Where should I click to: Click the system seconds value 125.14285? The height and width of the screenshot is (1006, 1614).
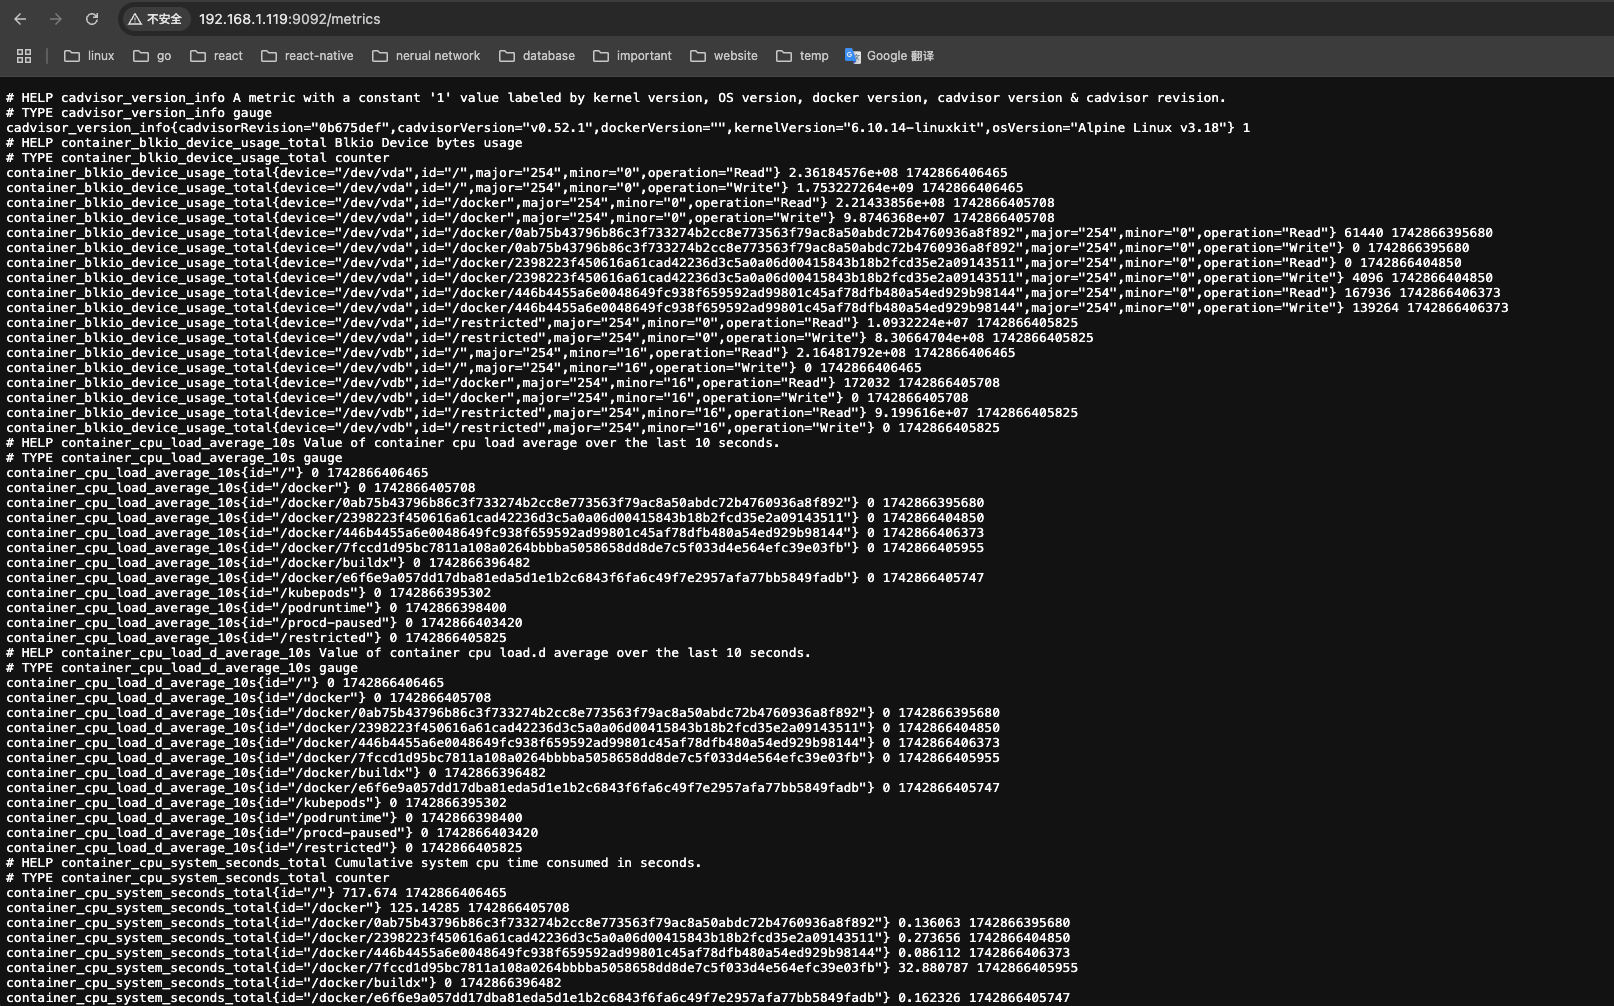pyautogui.click(x=425, y=908)
